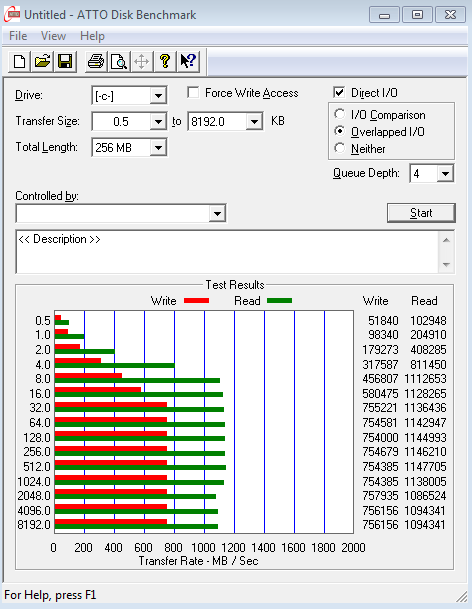Select the Overlapped I/O radio option
Viewport: 472px width, 609px height.
click(340, 131)
